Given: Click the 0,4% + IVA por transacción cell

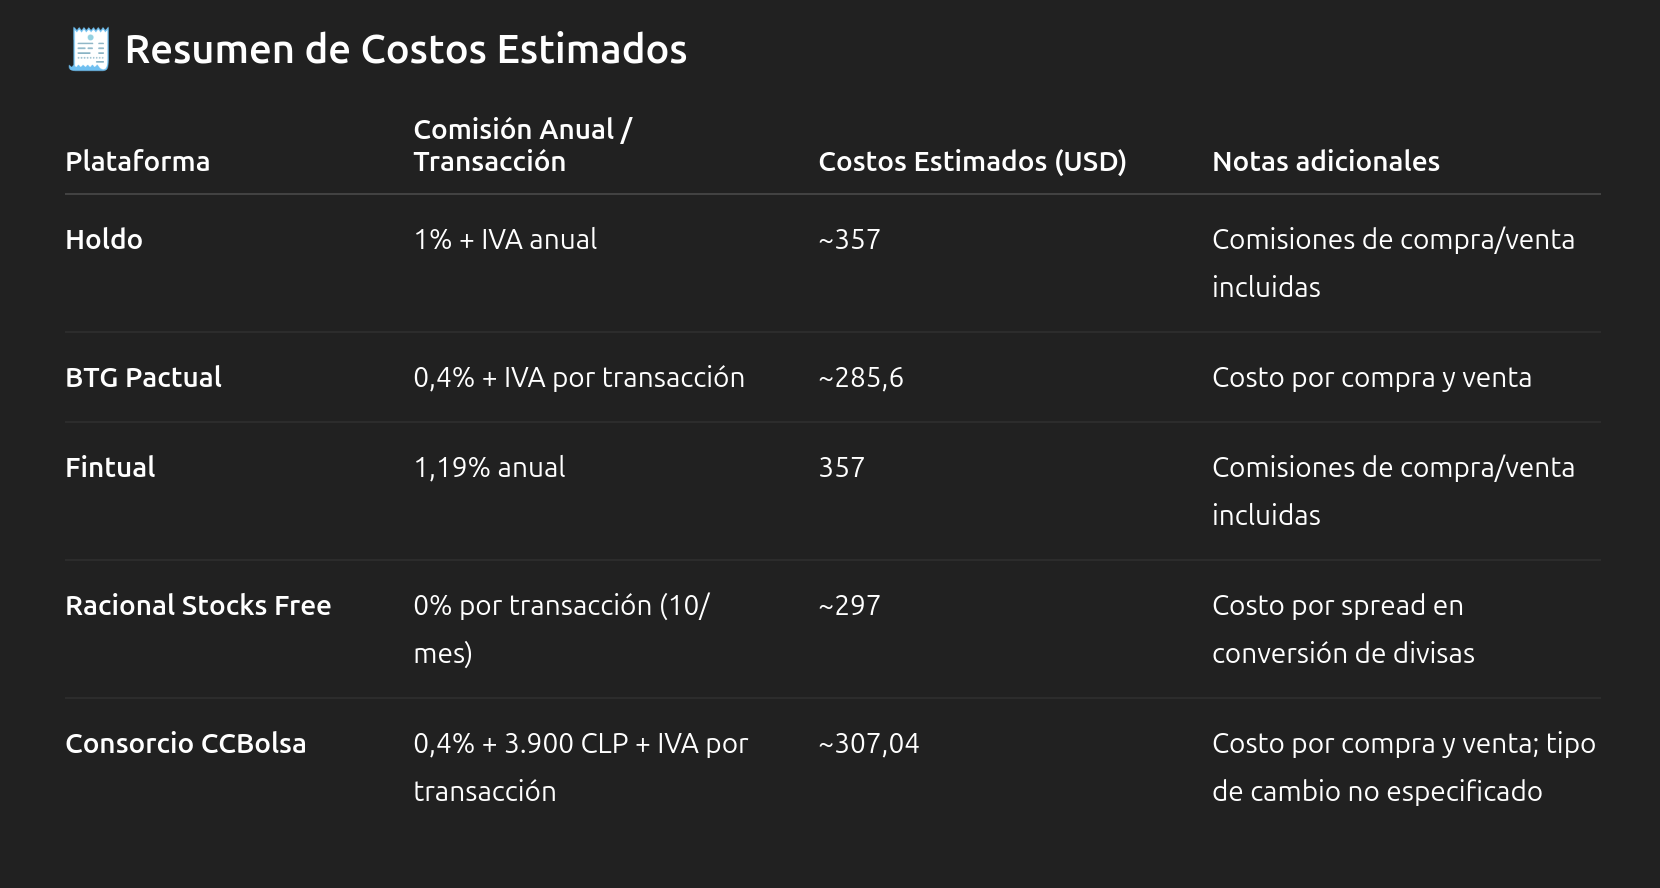Looking at the screenshot, I should pos(579,377).
